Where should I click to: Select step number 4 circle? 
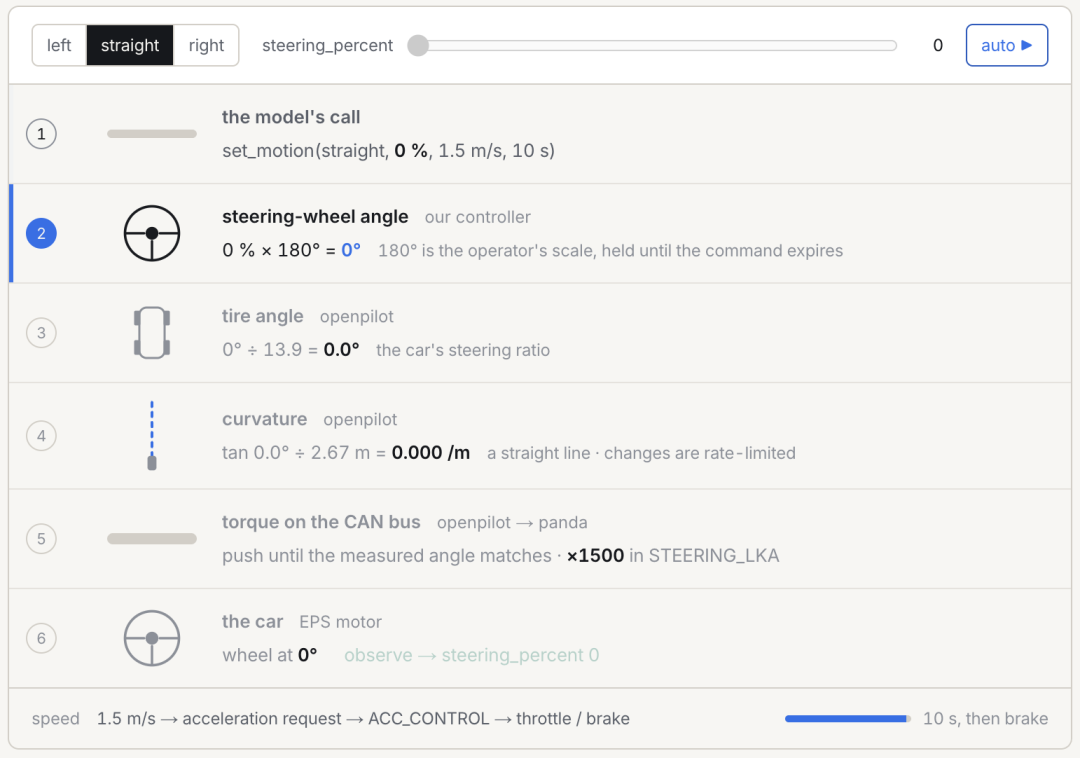[x=41, y=436]
